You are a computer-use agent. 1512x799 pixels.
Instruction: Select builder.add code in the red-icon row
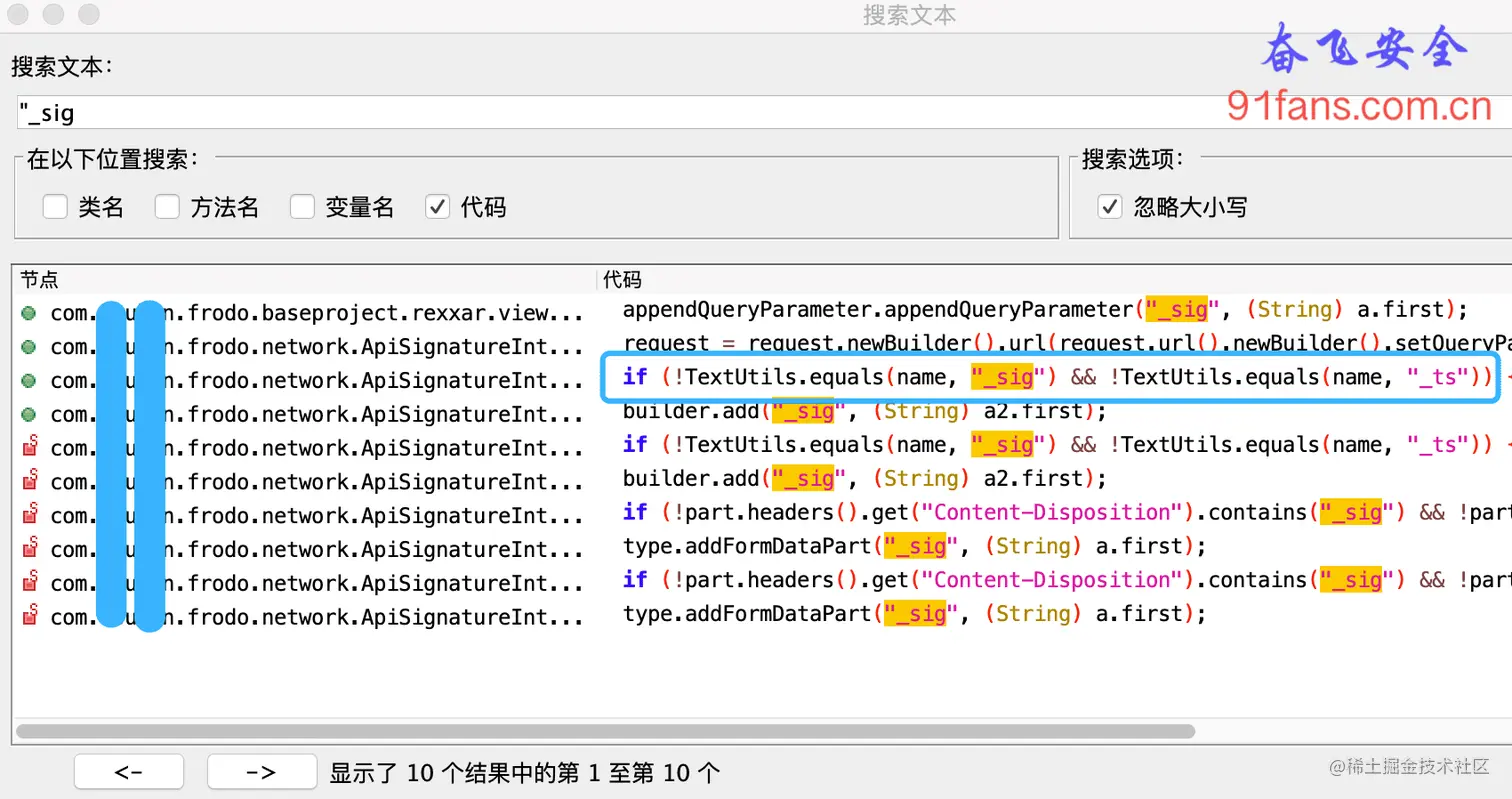(x=865, y=478)
